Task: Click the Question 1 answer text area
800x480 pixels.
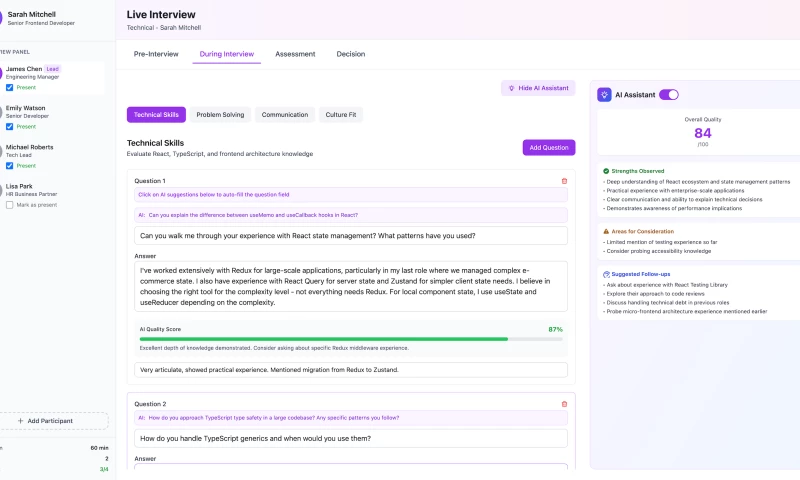Action: [x=351, y=286]
